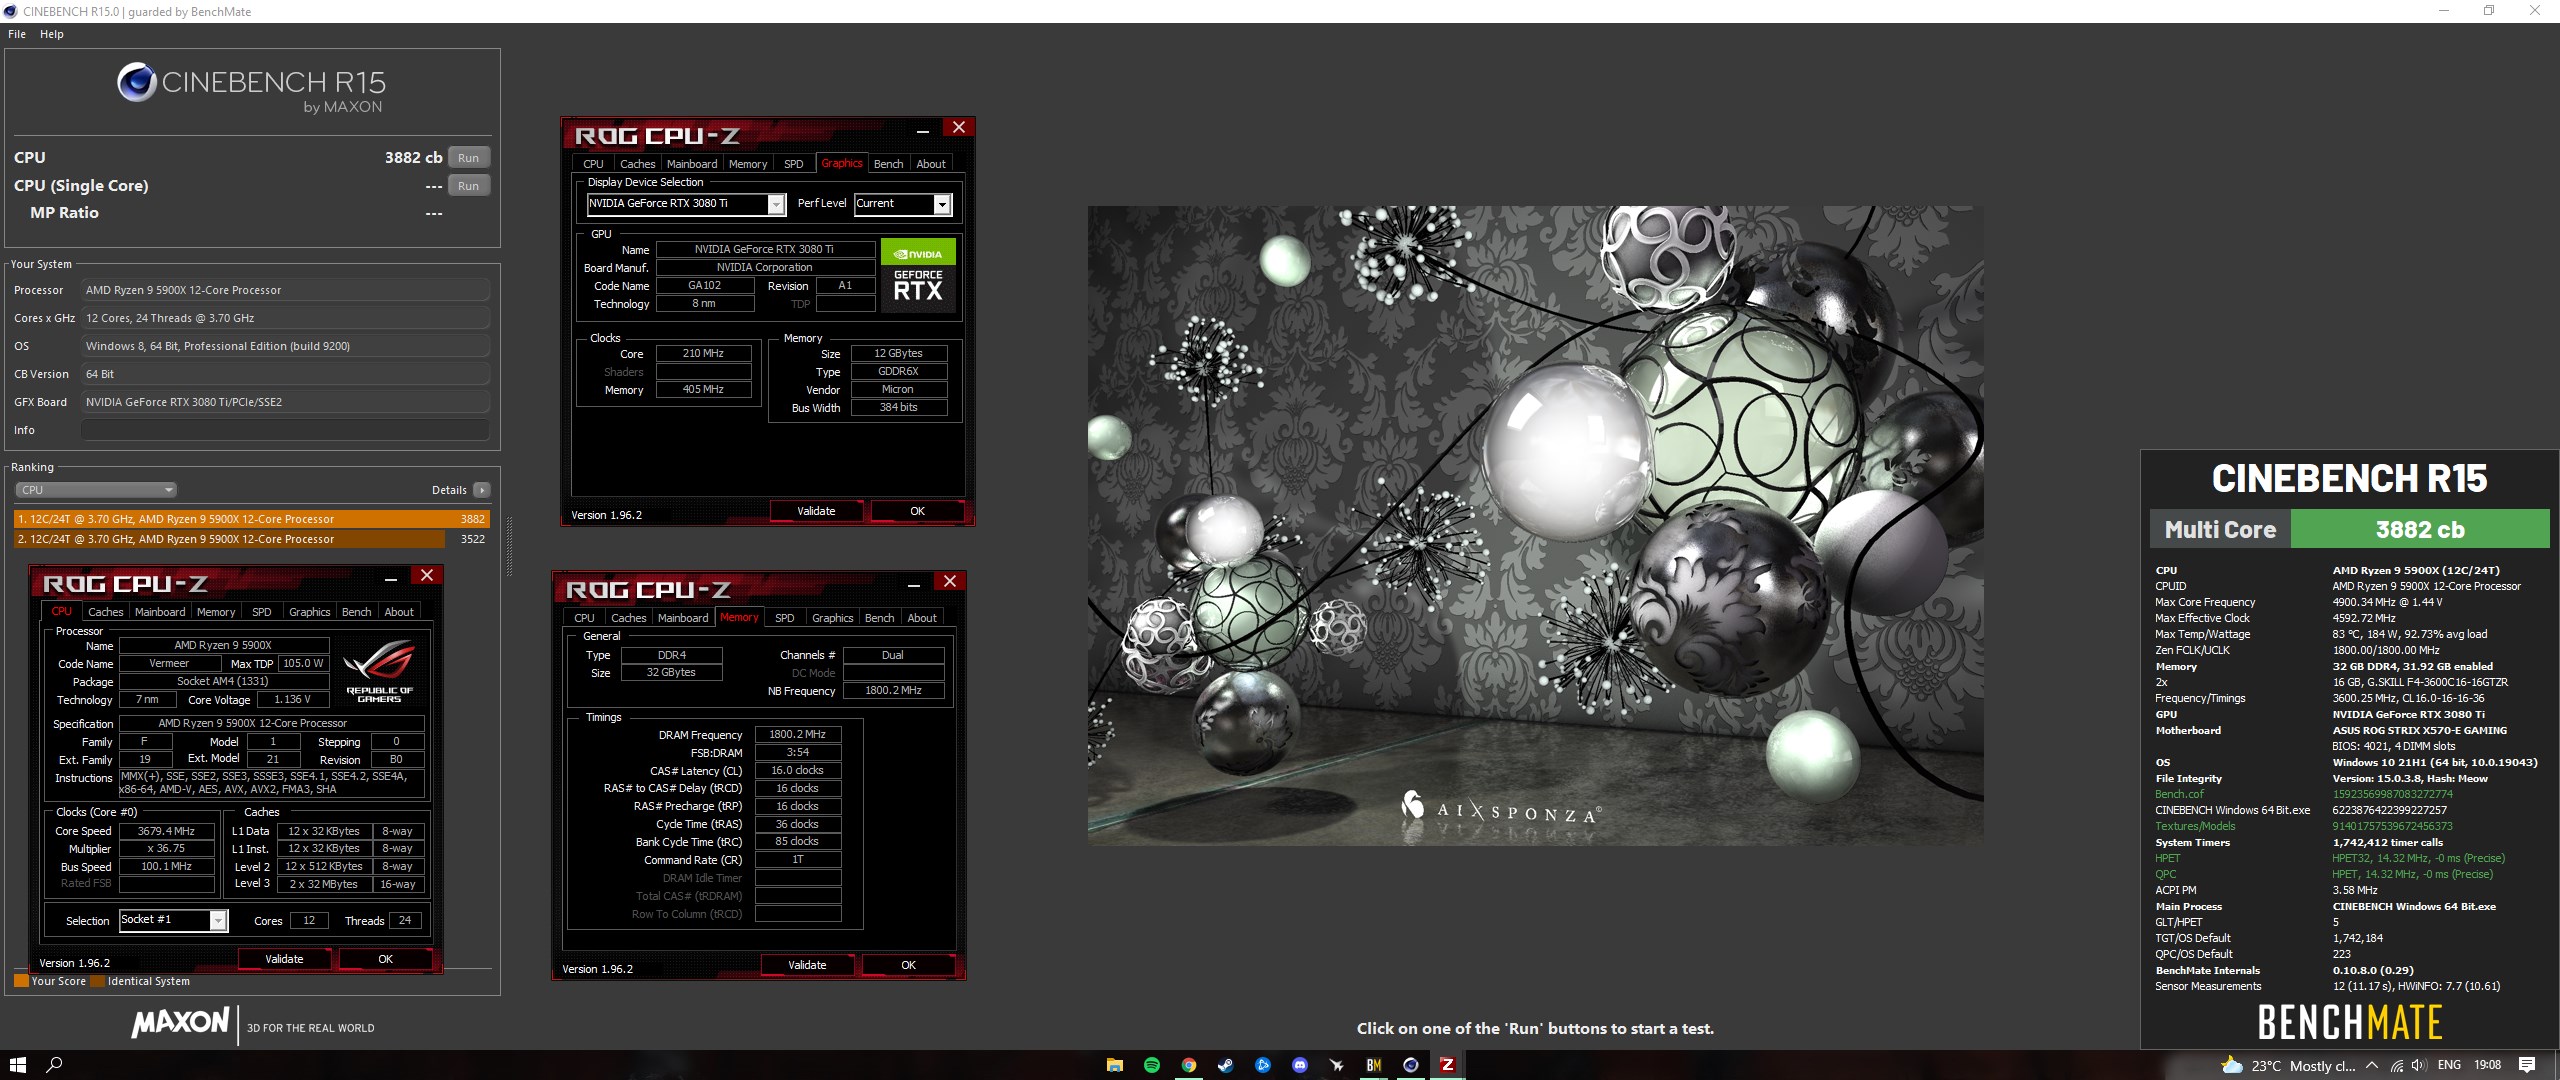Open the Perf Level dropdown
The width and height of the screenshot is (2560, 1080).
(x=903, y=204)
